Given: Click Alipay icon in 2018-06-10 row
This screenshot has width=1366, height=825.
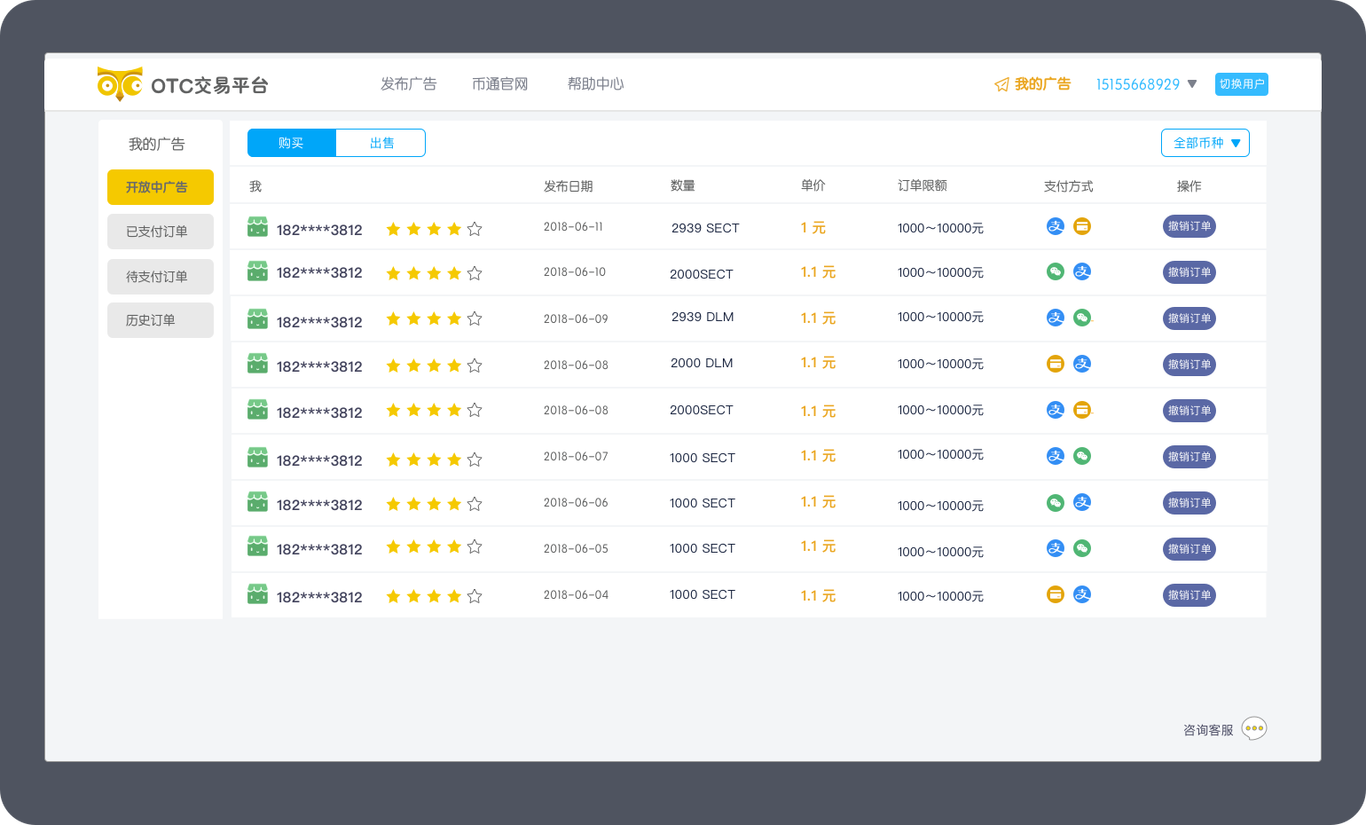Looking at the screenshot, I should [1082, 272].
